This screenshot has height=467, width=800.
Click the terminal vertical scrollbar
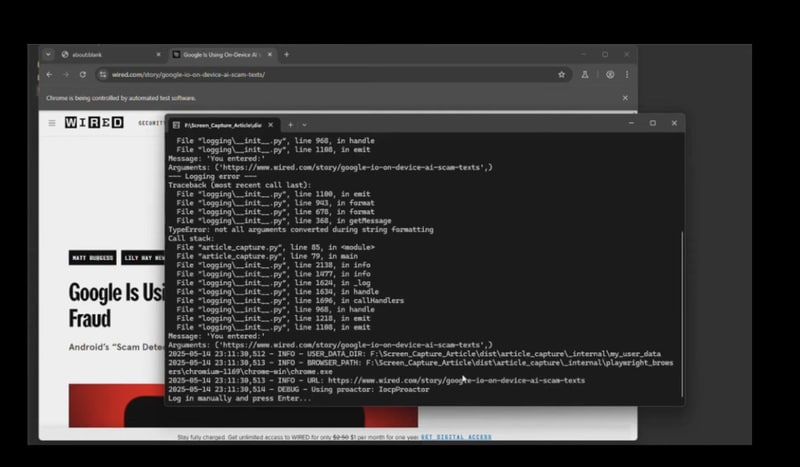(681, 314)
